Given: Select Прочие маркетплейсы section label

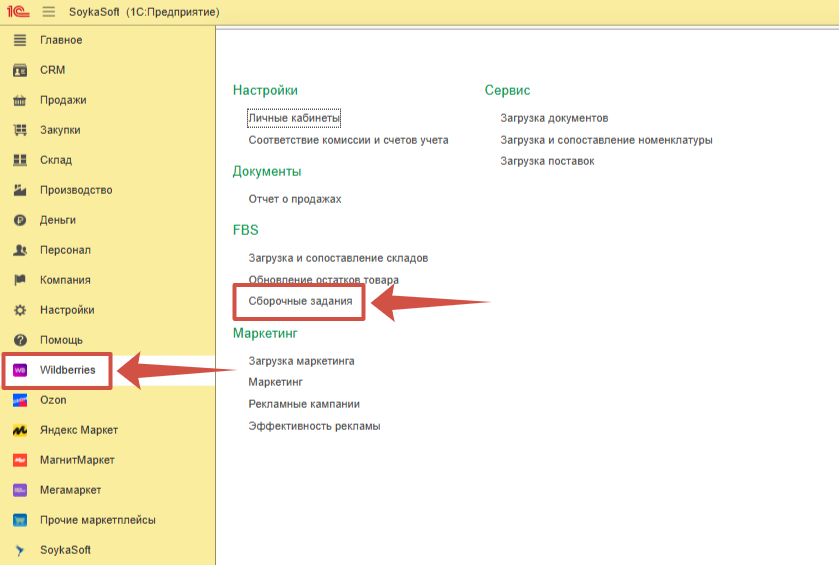Looking at the screenshot, I should pos(97,520).
